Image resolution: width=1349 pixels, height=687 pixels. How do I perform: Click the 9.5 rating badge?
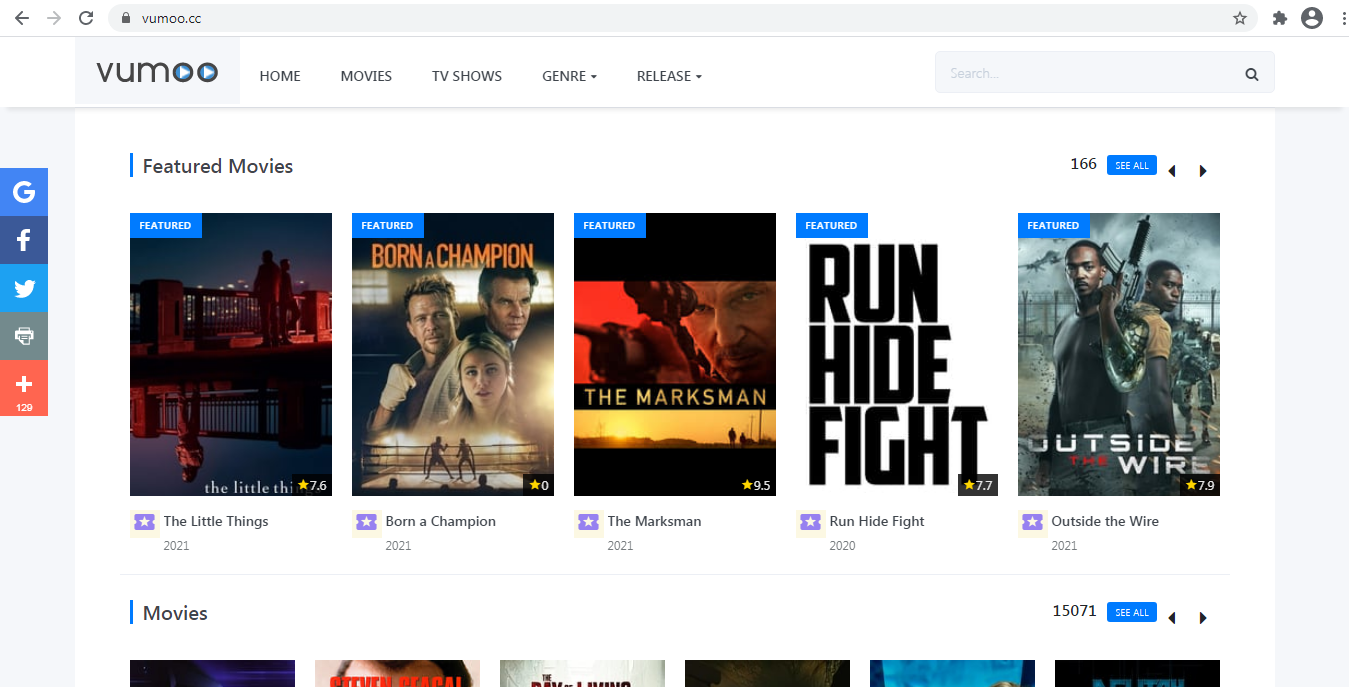coord(756,485)
